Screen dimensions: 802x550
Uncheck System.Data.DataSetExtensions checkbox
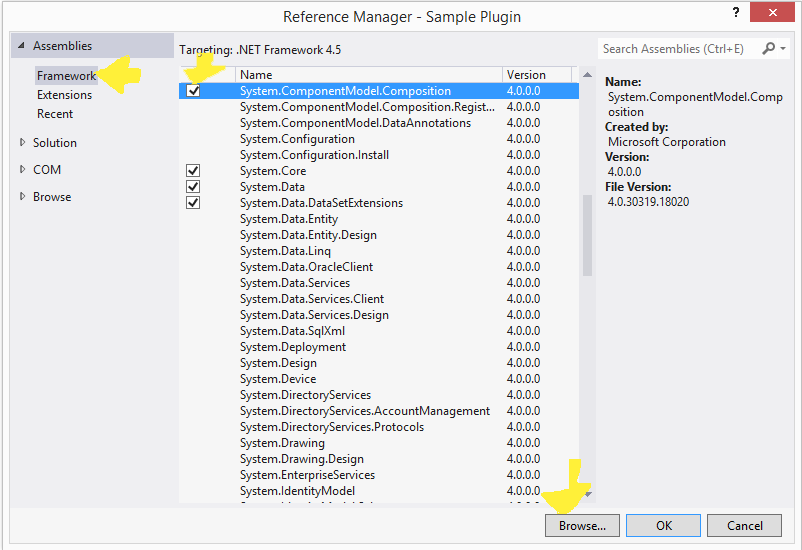click(x=193, y=203)
